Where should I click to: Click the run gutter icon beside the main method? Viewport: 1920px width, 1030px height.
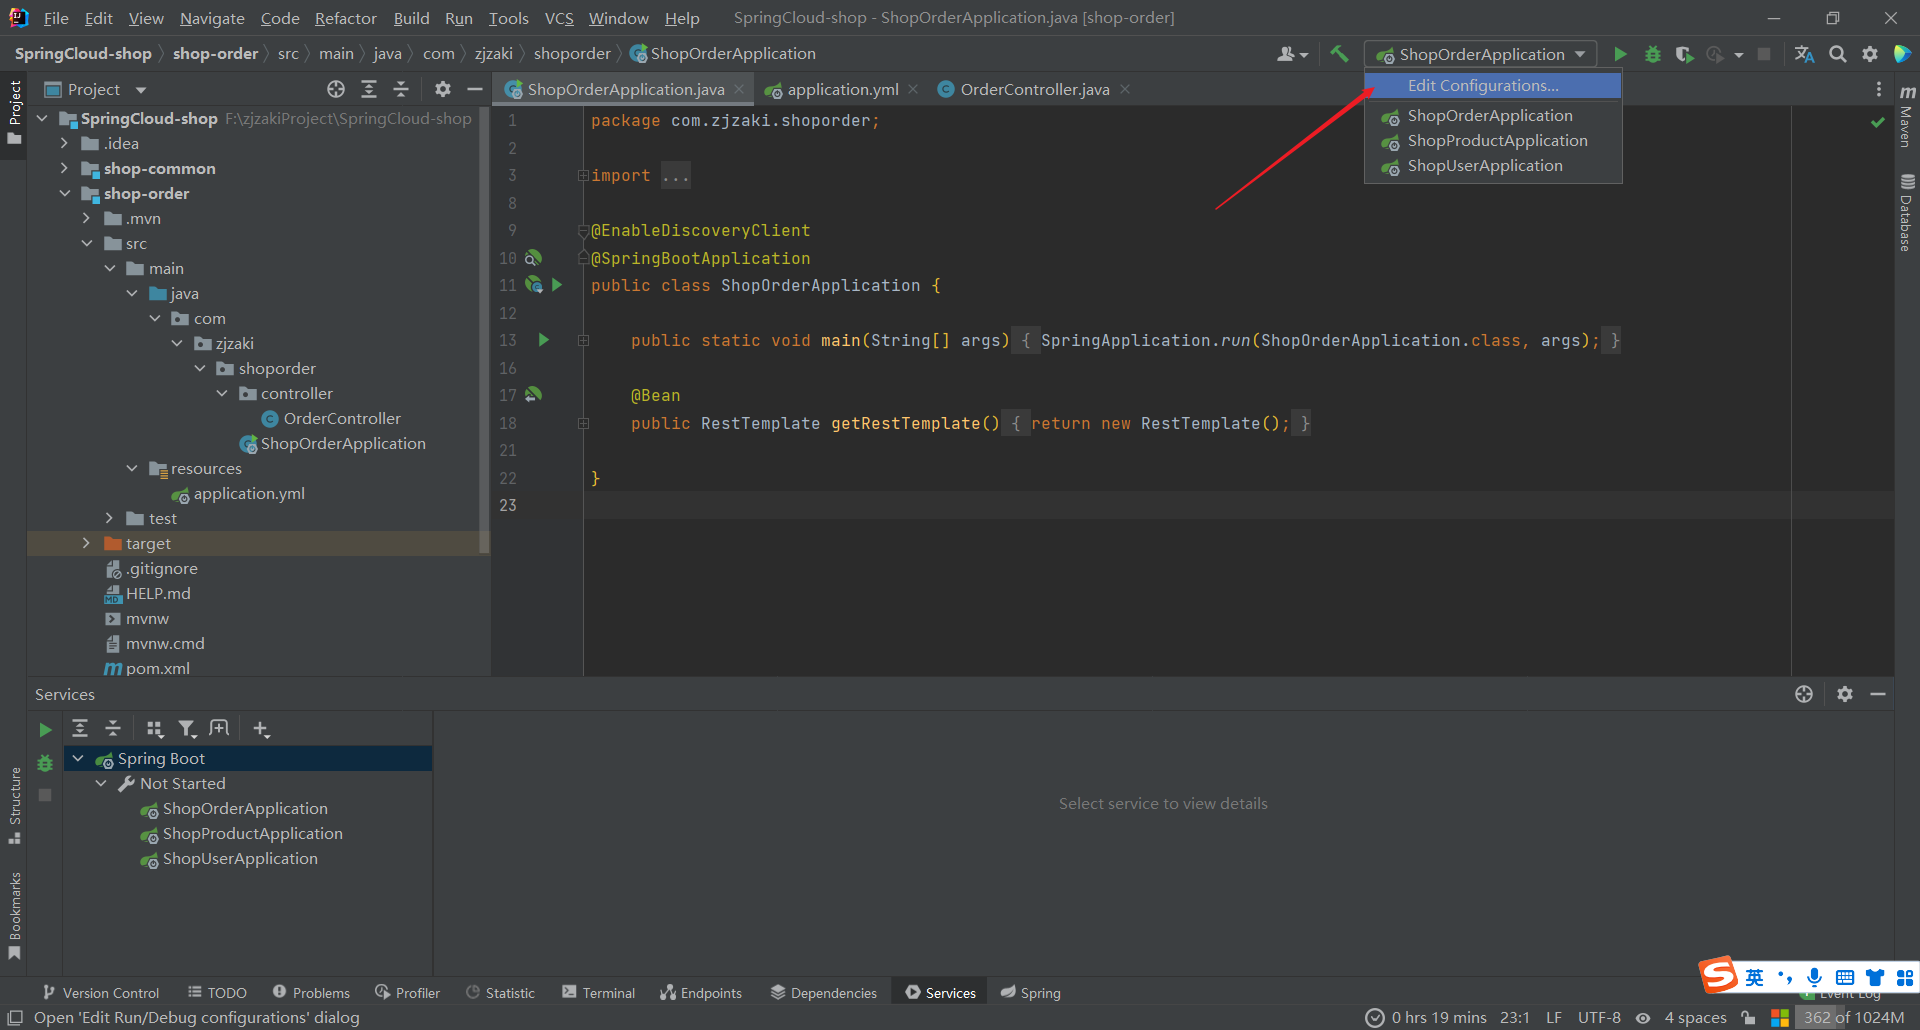click(x=544, y=340)
